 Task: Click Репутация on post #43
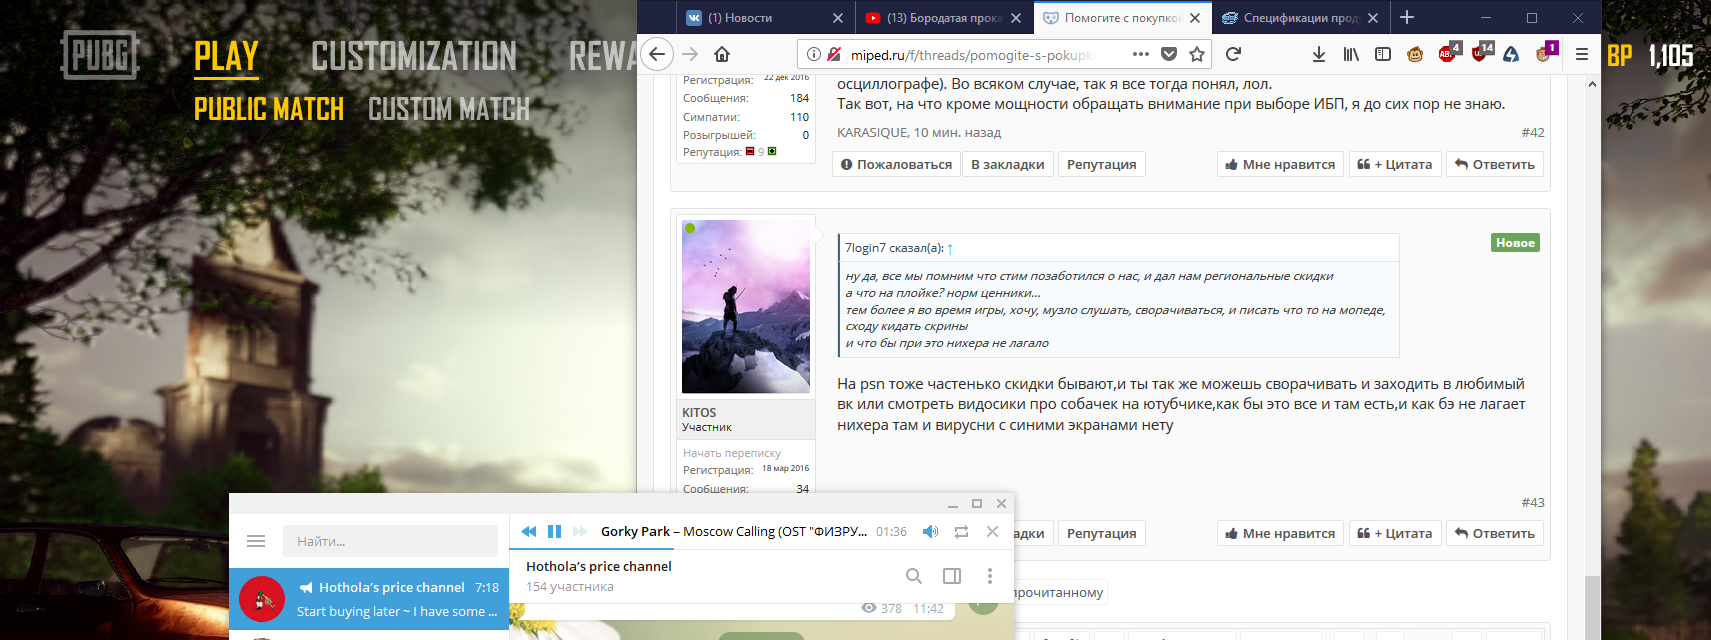point(1102,533)
